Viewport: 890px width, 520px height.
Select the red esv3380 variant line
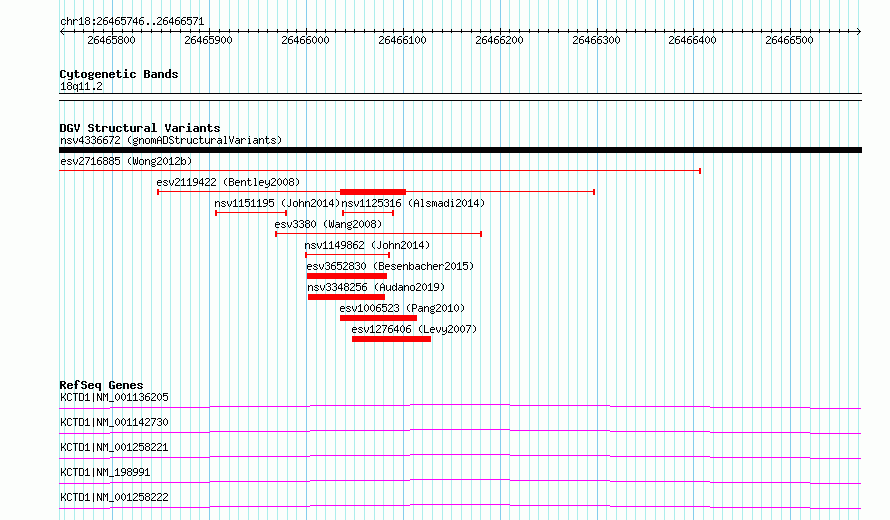379,234
